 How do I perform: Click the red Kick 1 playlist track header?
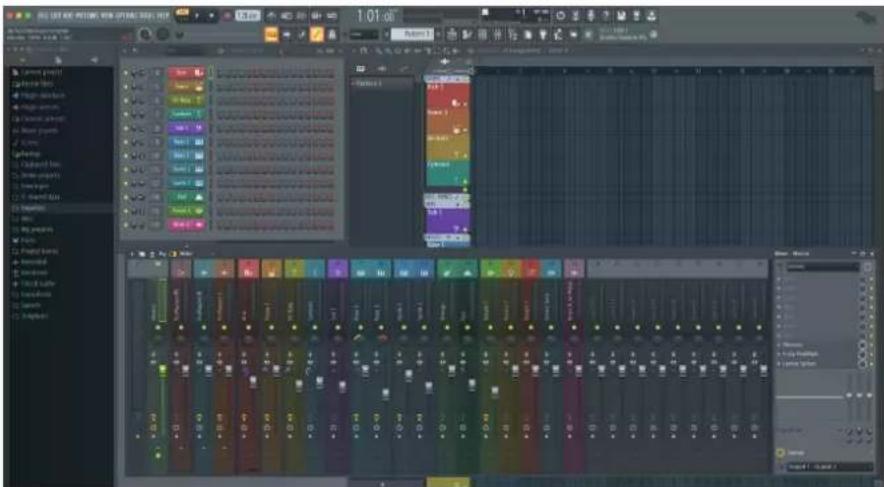[448, 95]
